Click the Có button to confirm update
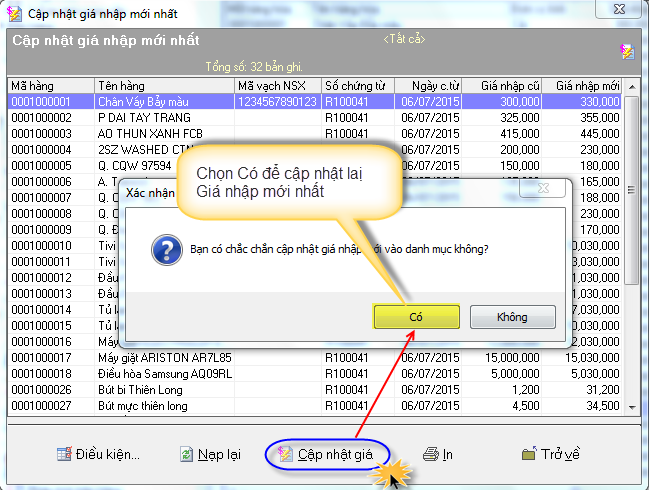Screen dimensions: 649x490 coord(416,317)
